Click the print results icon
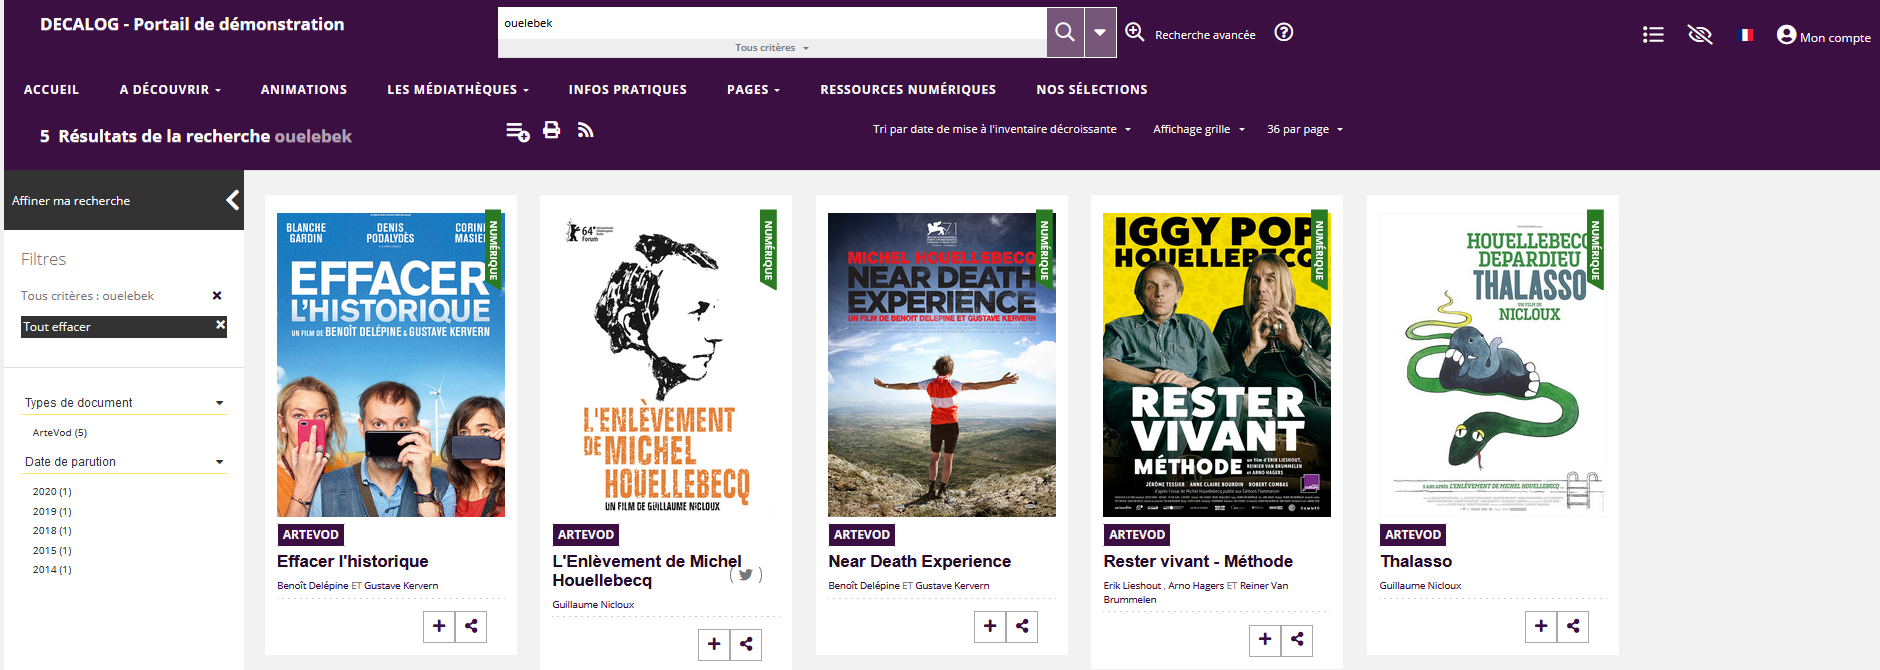The image size is (1880, 670). pos(551,130)
